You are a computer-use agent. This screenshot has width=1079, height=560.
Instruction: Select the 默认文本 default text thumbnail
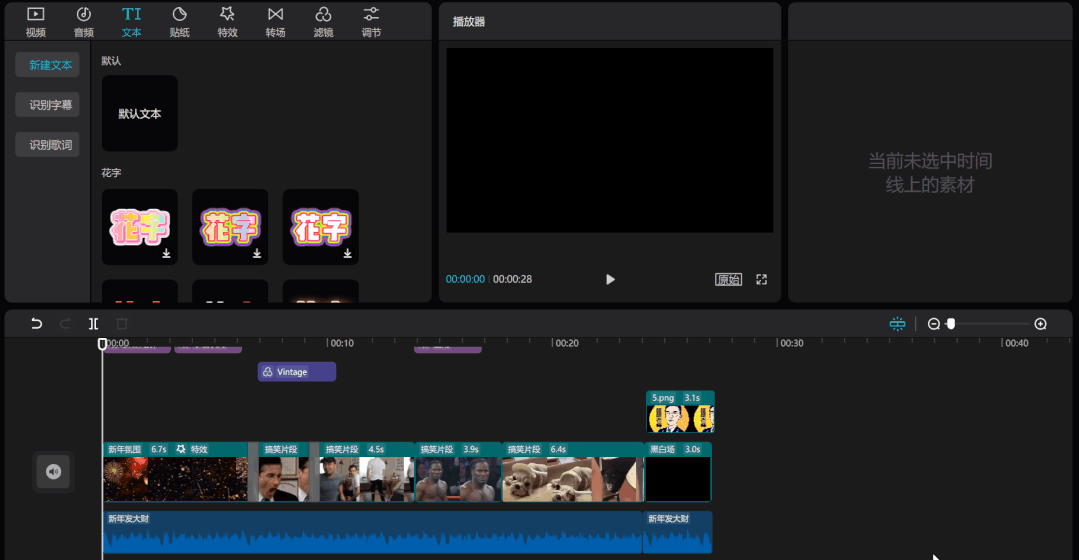click(x=140, y=114)
